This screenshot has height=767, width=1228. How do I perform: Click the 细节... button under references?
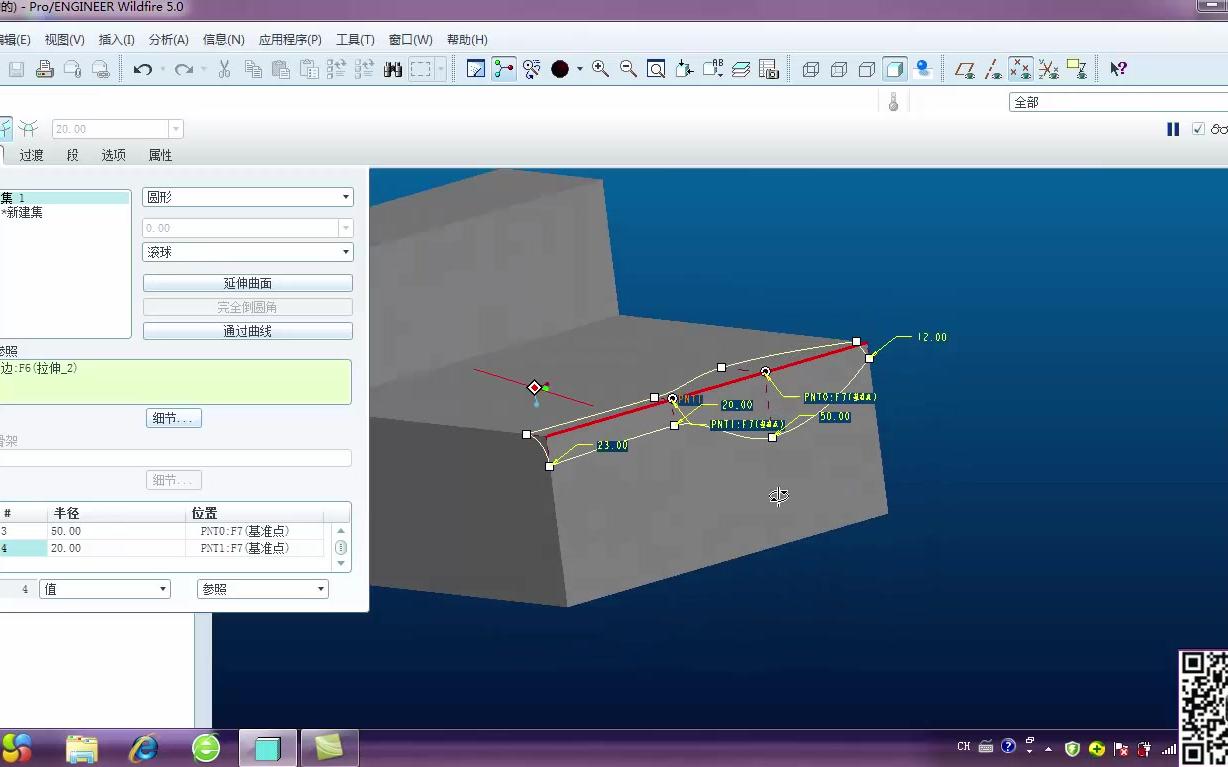click(174, 418)
